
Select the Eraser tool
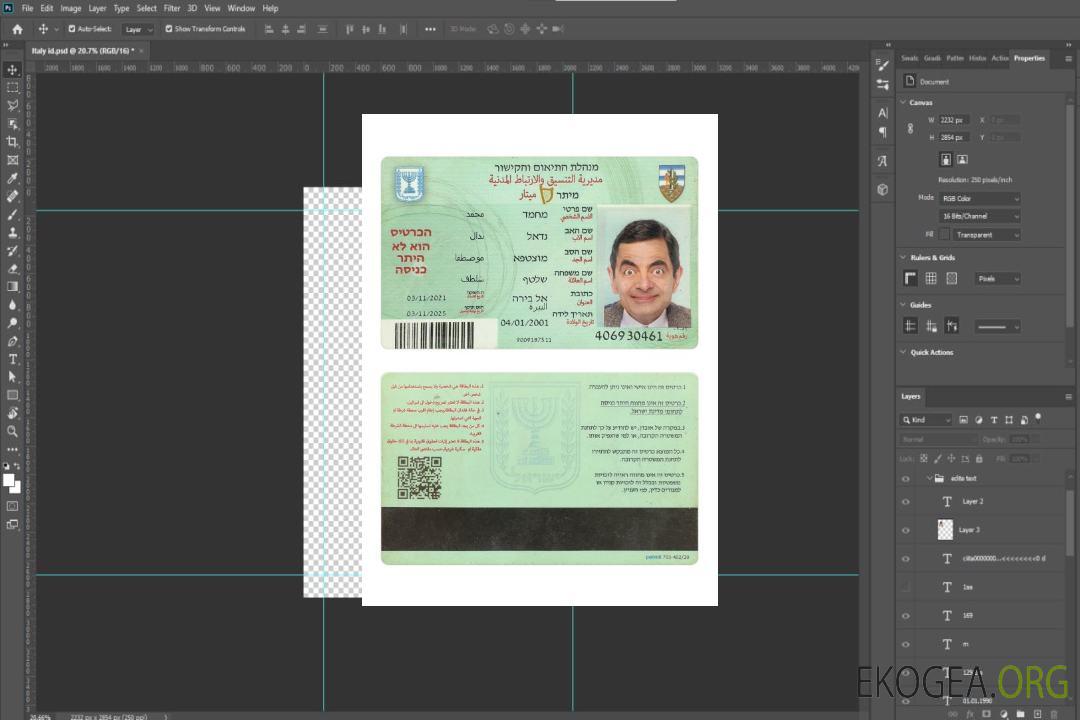[12, 269]
